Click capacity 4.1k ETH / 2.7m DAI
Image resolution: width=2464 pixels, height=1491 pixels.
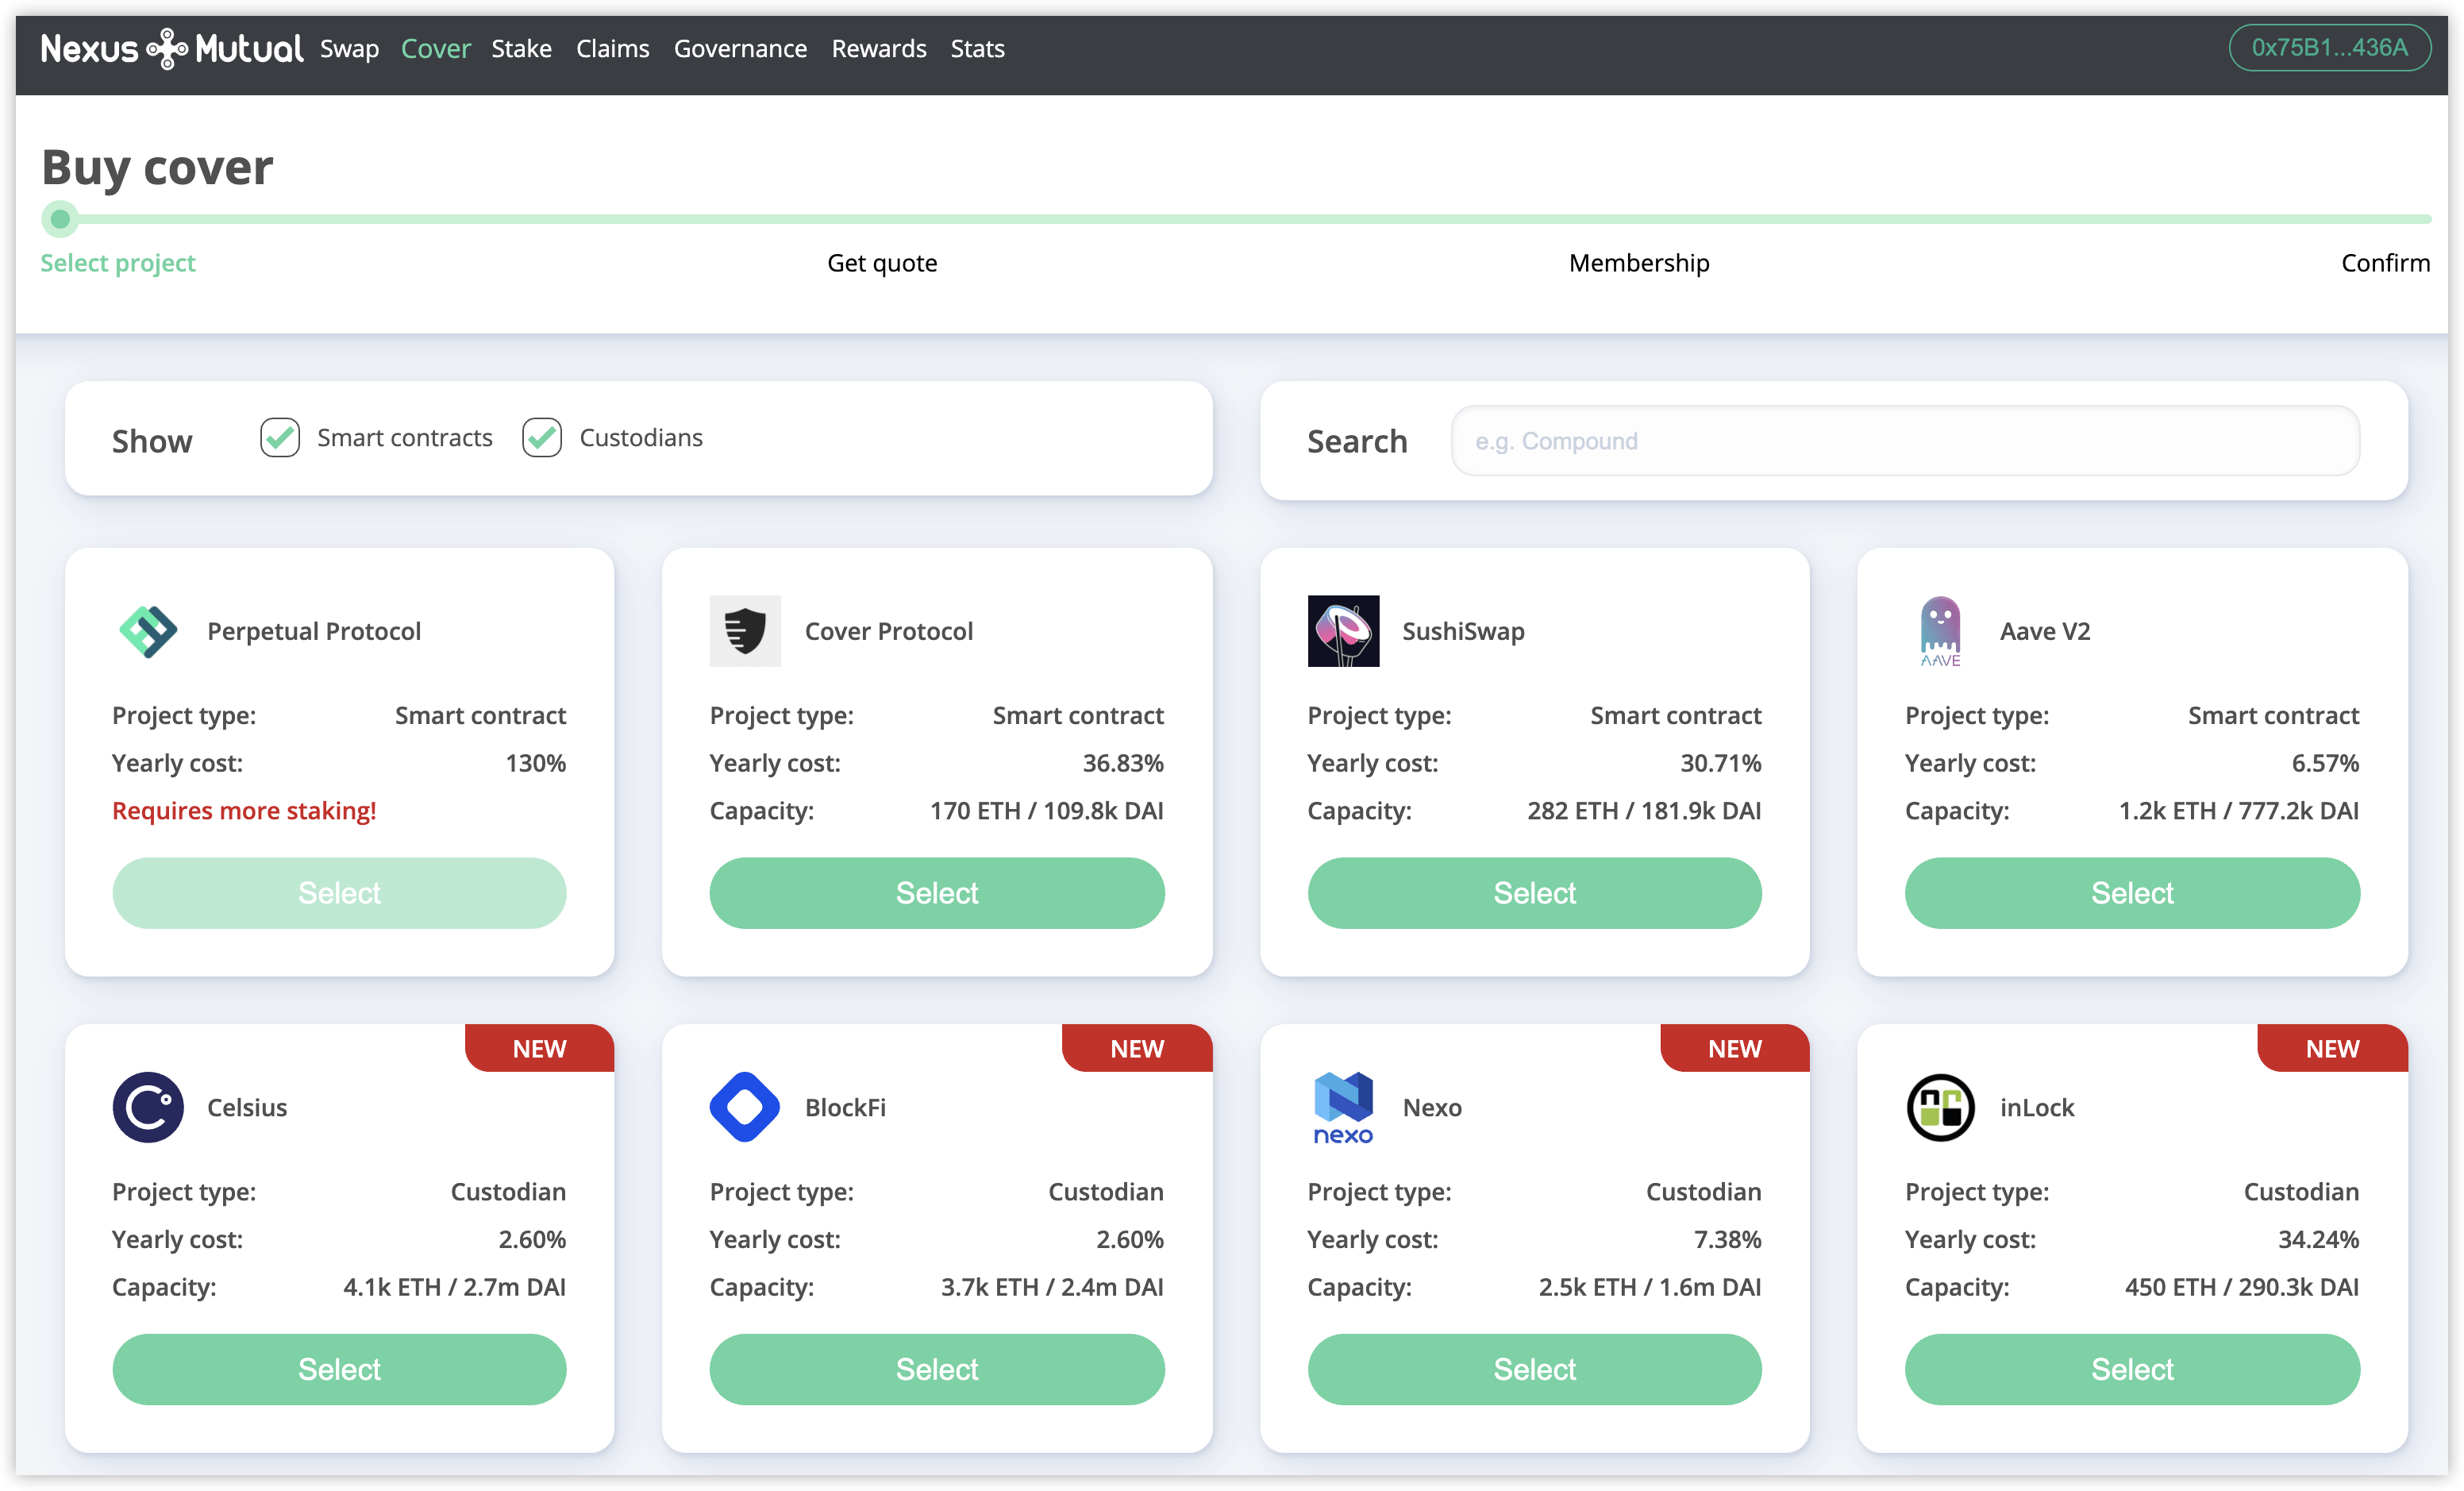pos(454,1287)
